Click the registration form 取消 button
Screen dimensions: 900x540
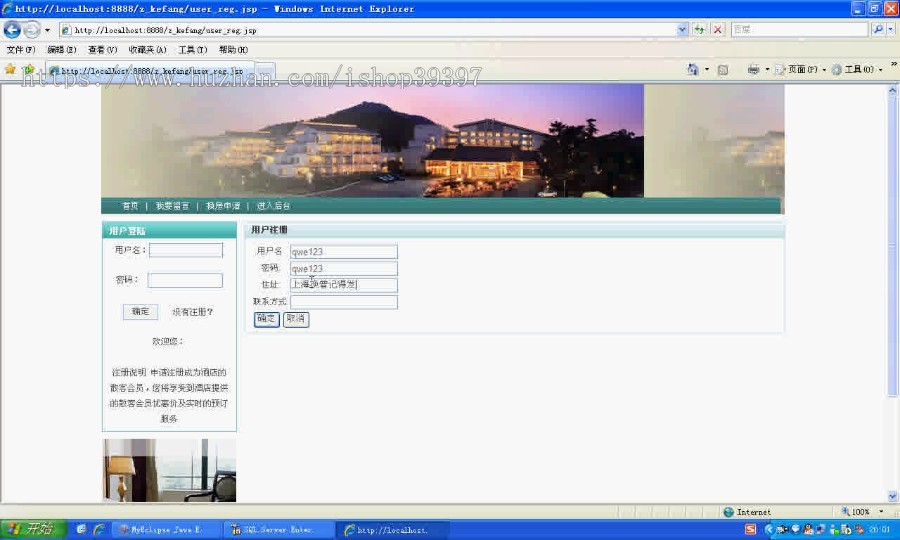click(x=296, y=319)
